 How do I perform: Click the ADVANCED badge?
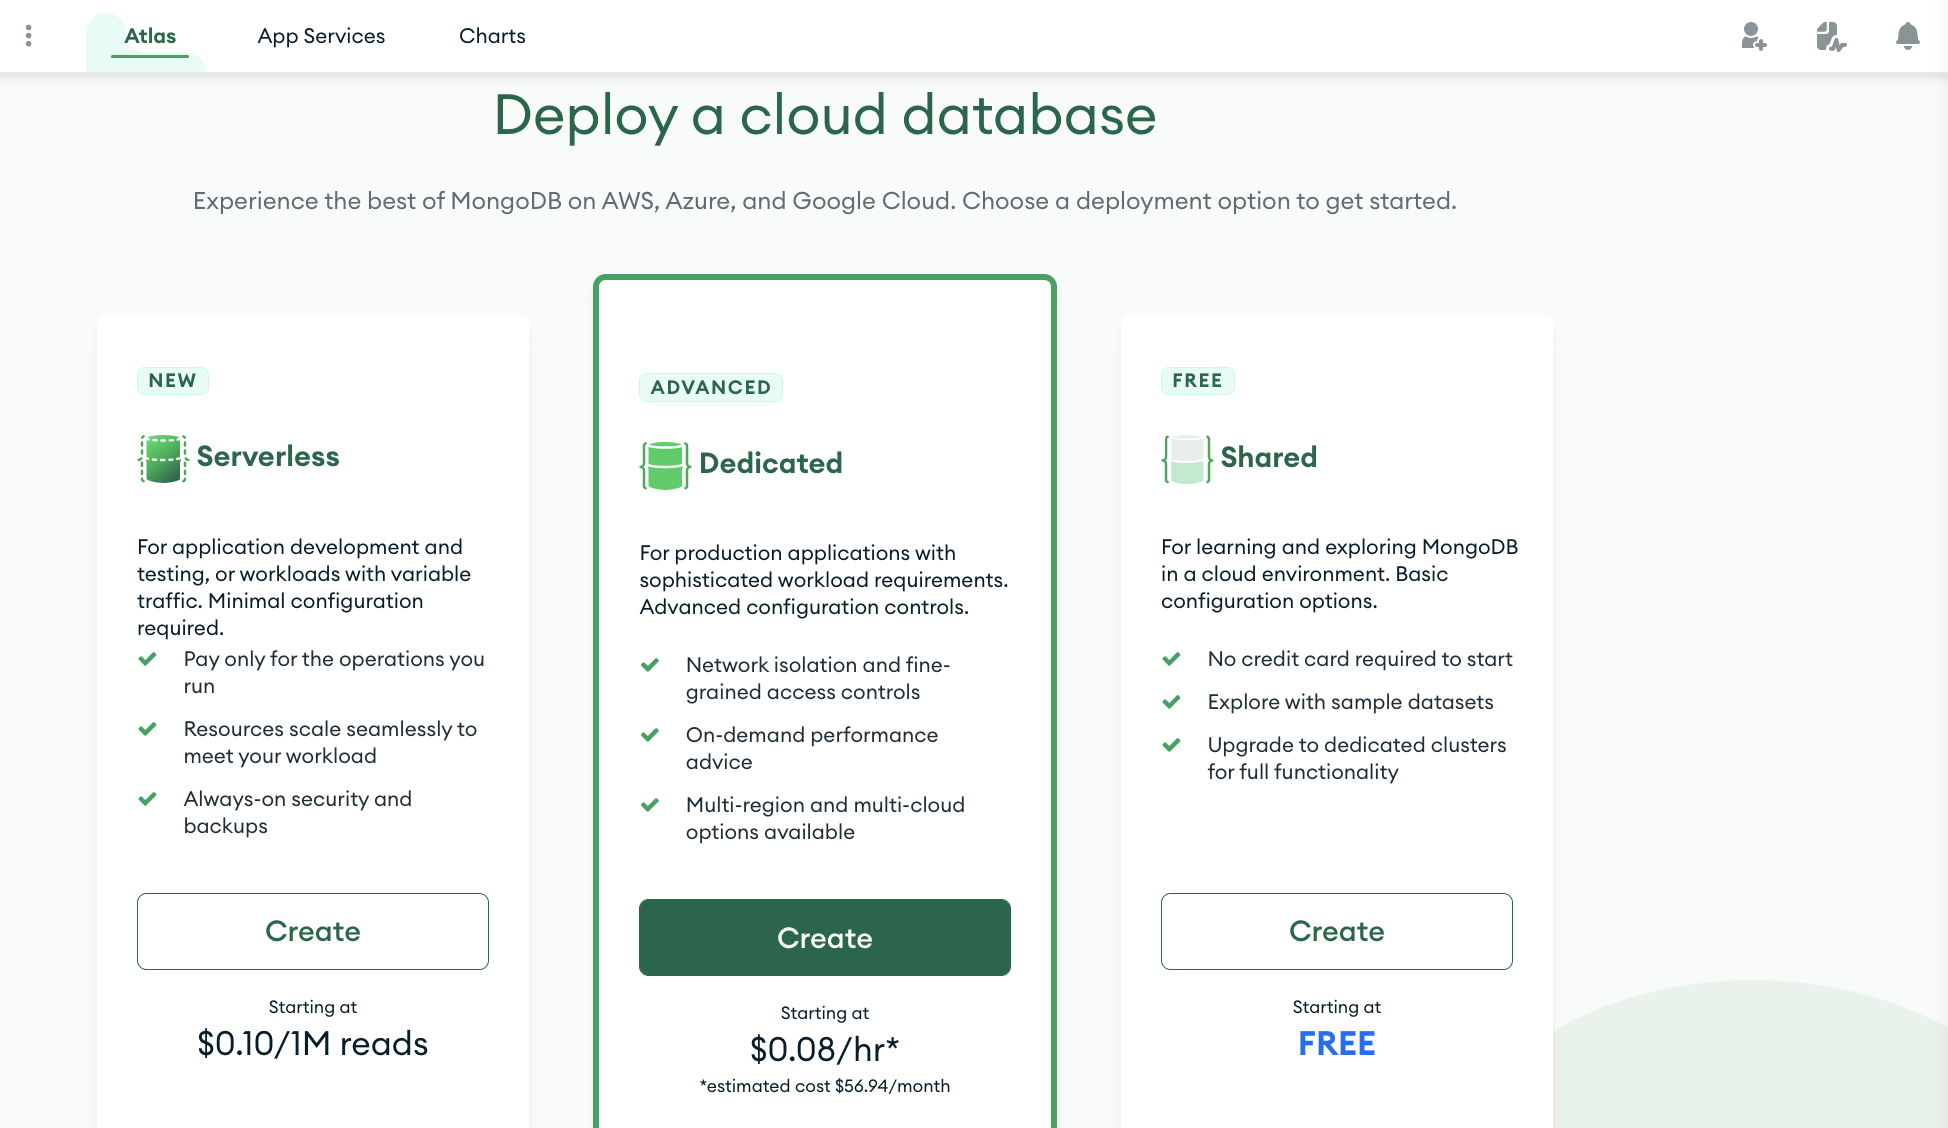click(710, 387)
